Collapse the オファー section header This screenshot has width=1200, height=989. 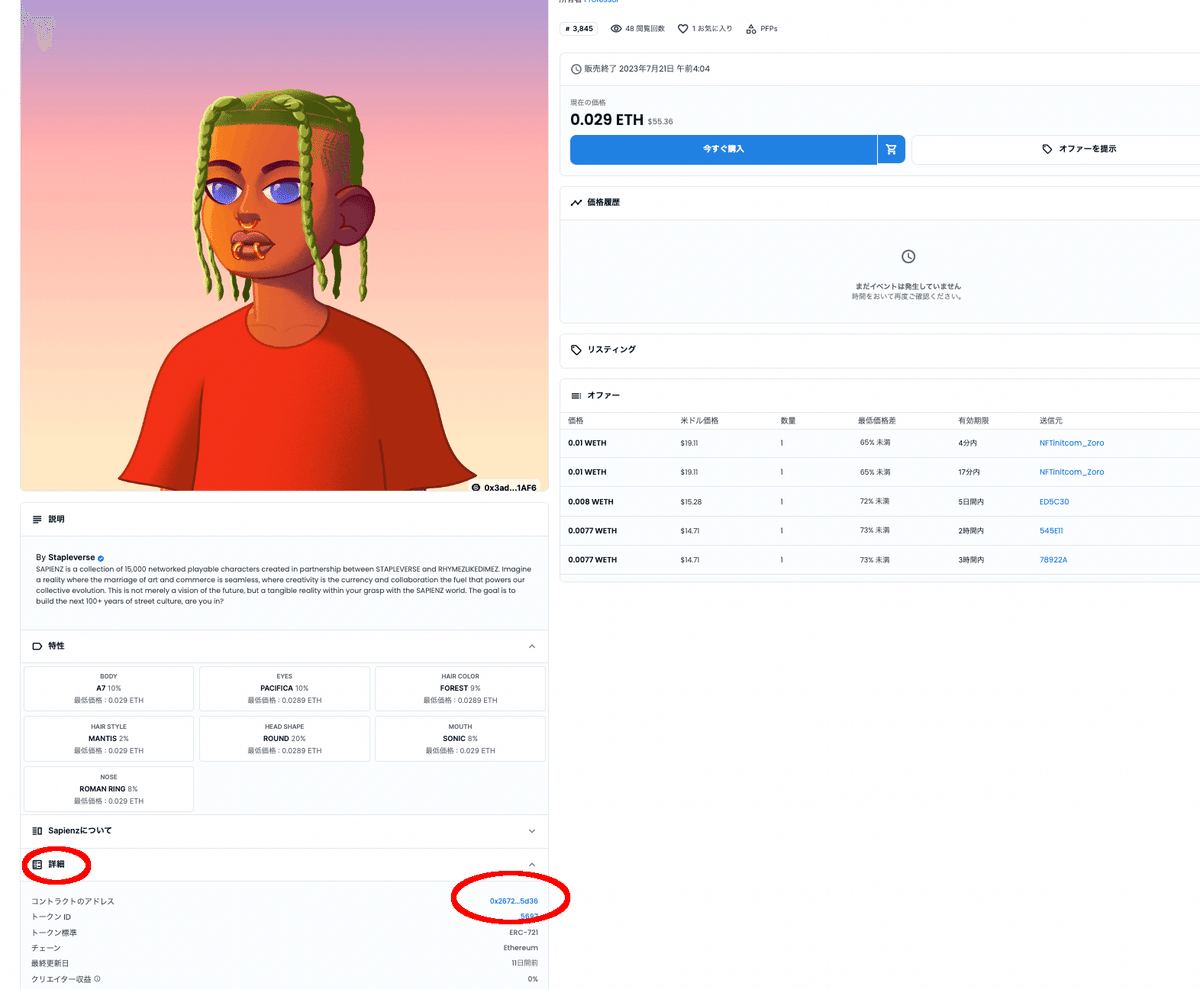tap(880, 396)
